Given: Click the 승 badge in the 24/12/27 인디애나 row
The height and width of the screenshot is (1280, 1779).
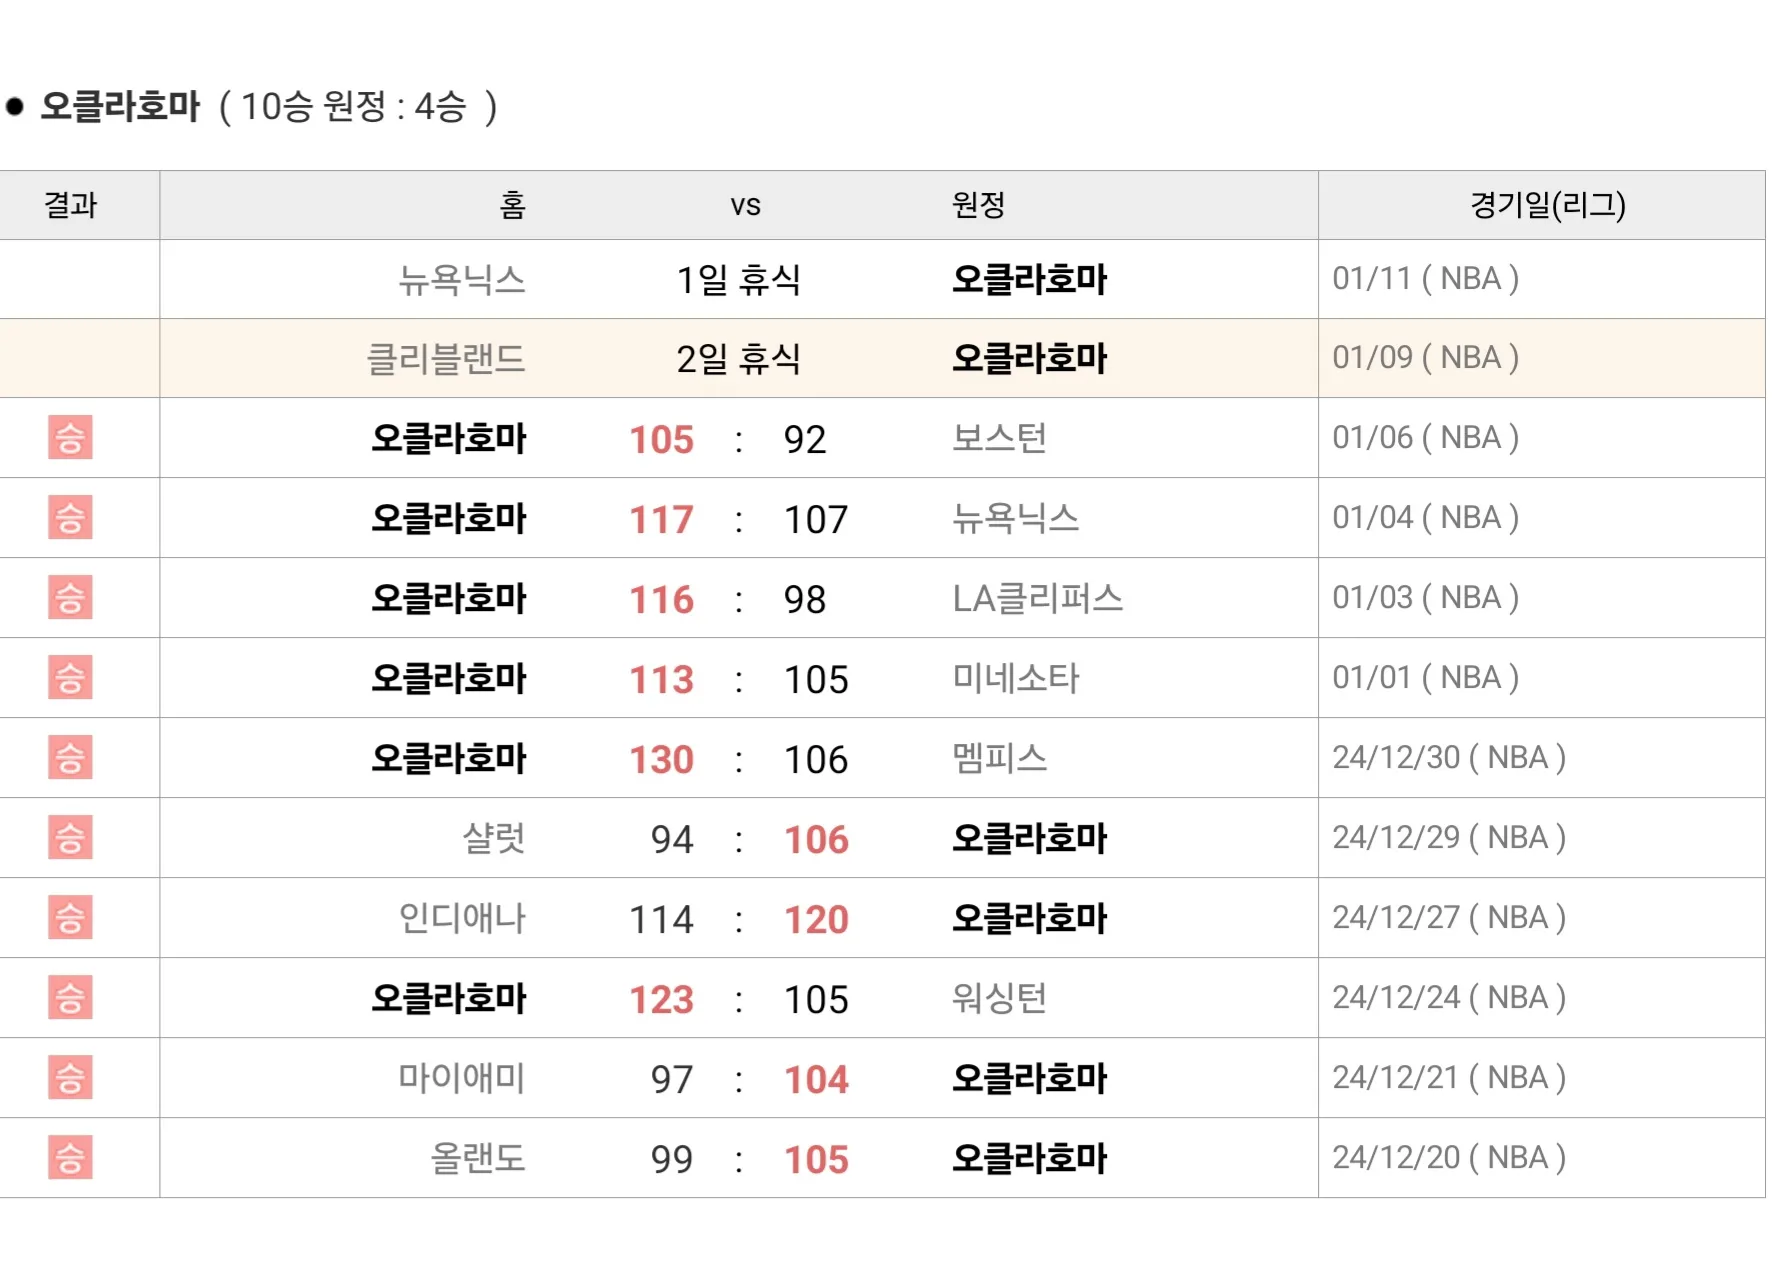Looking at the screenshot, I should (x=70, y=918).
